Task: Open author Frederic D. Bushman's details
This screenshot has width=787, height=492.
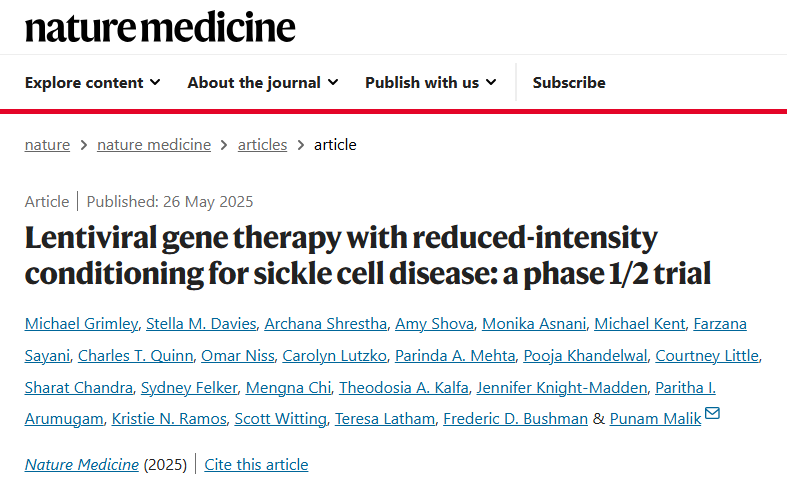Action: [515, 419]
